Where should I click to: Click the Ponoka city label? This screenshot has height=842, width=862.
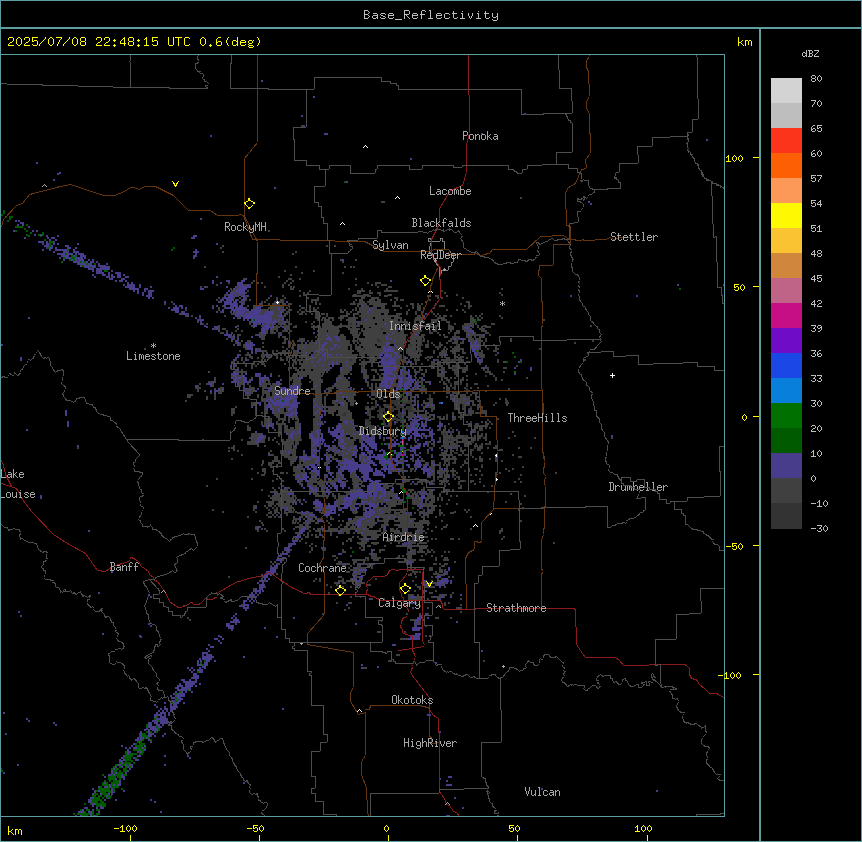[x=480, y=136]
